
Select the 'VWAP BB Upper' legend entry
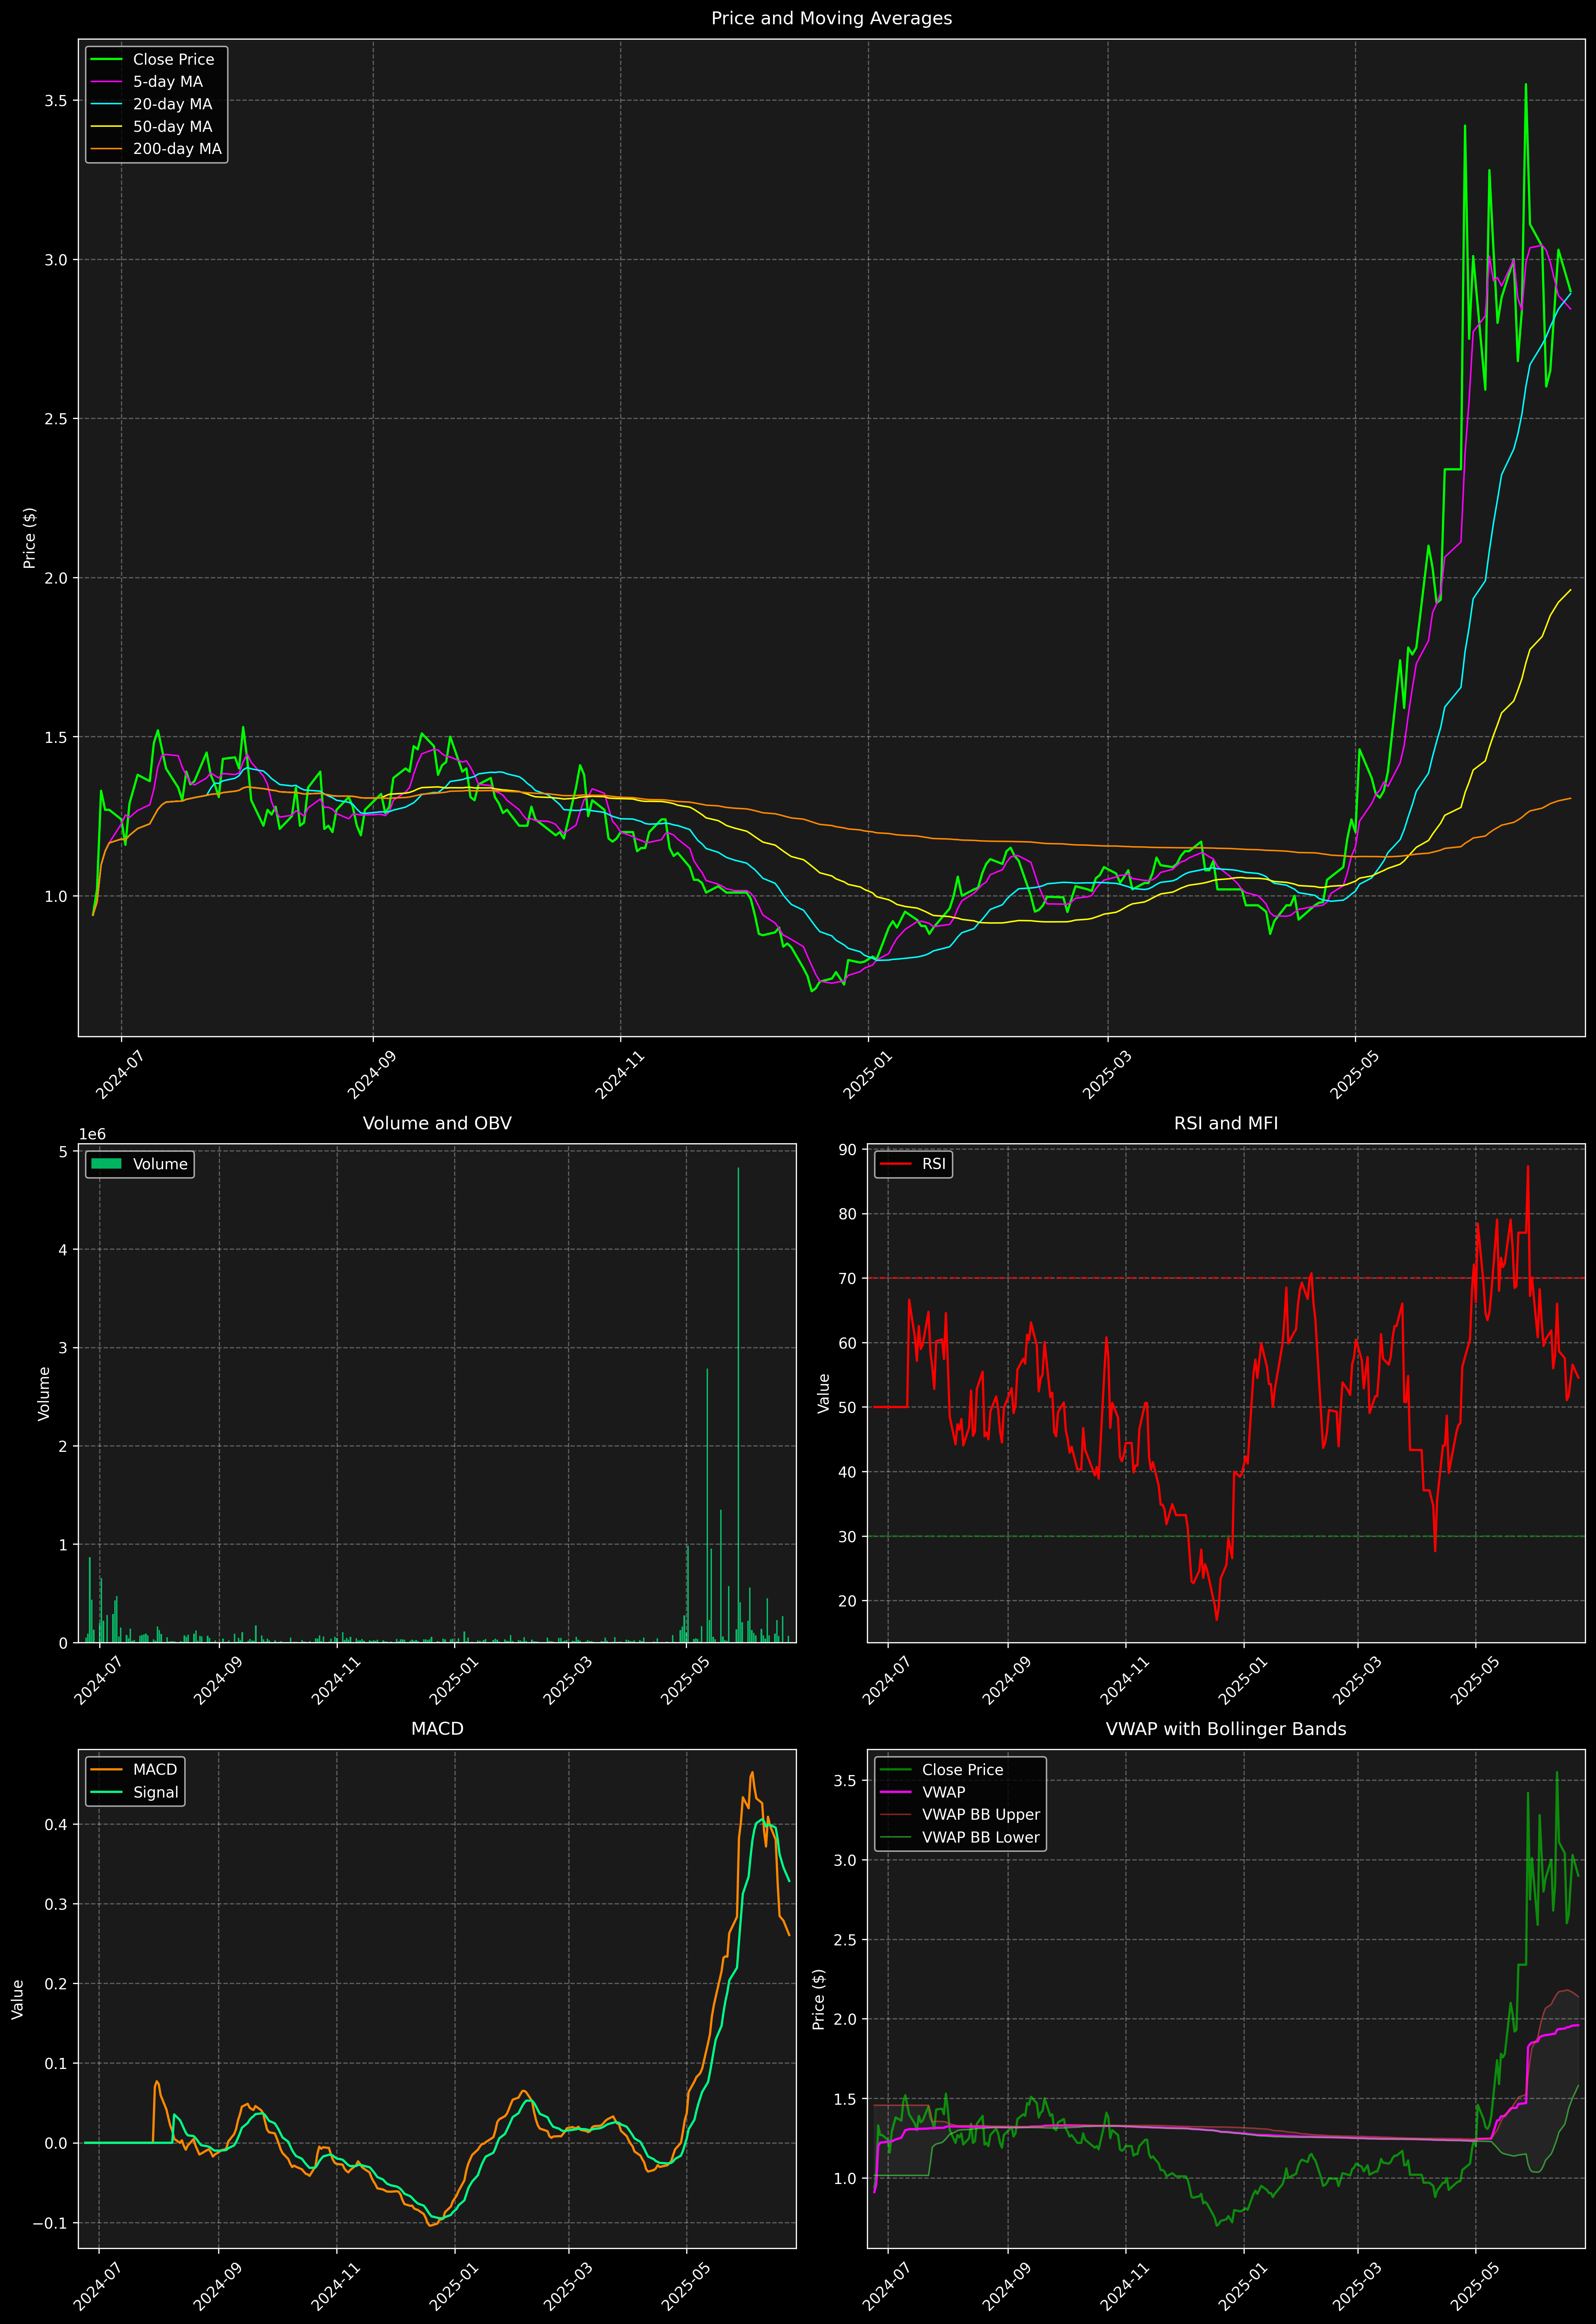click(x=960, y=1815)
